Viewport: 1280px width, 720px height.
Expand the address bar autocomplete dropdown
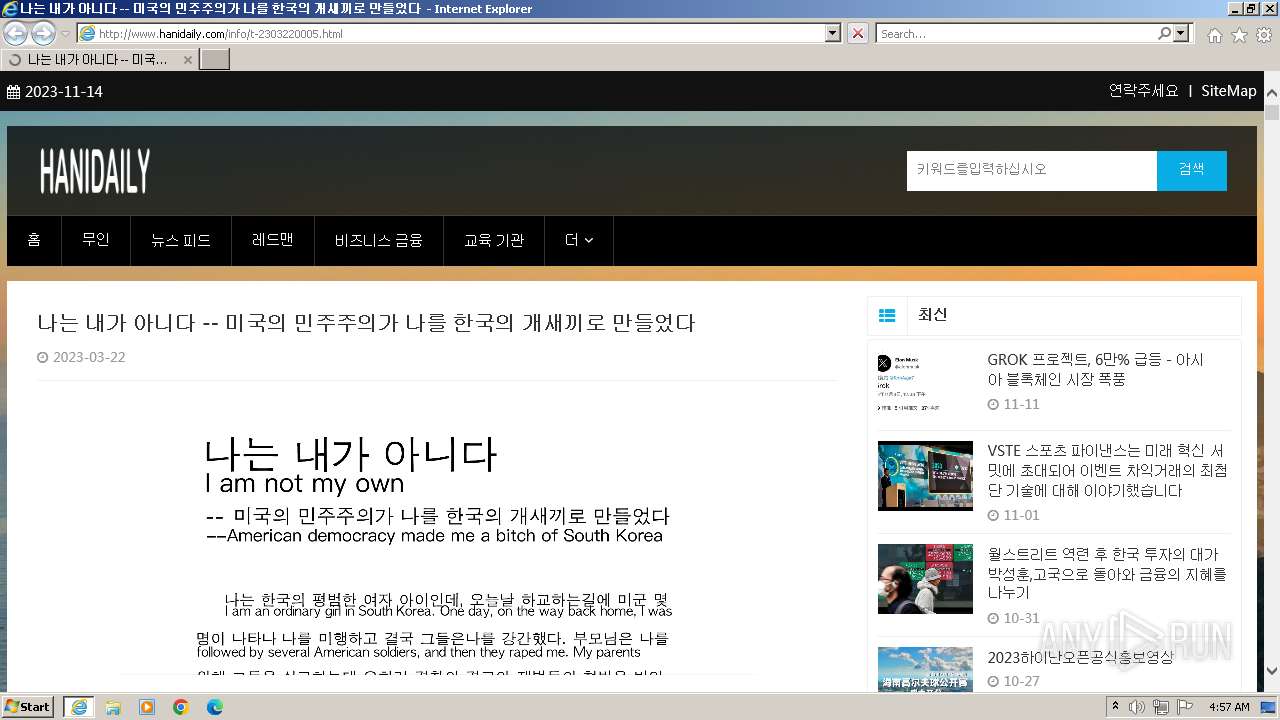tap(833, 33)
